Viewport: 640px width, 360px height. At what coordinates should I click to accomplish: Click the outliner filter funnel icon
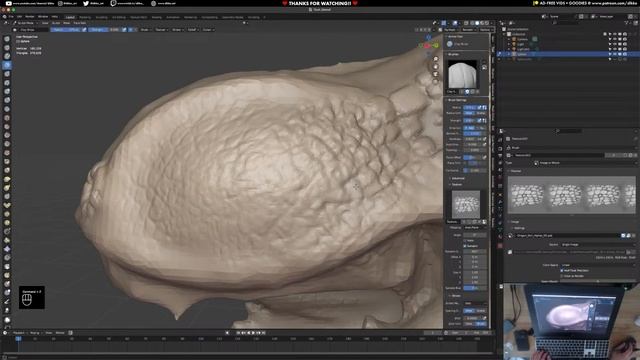(627, 23)
